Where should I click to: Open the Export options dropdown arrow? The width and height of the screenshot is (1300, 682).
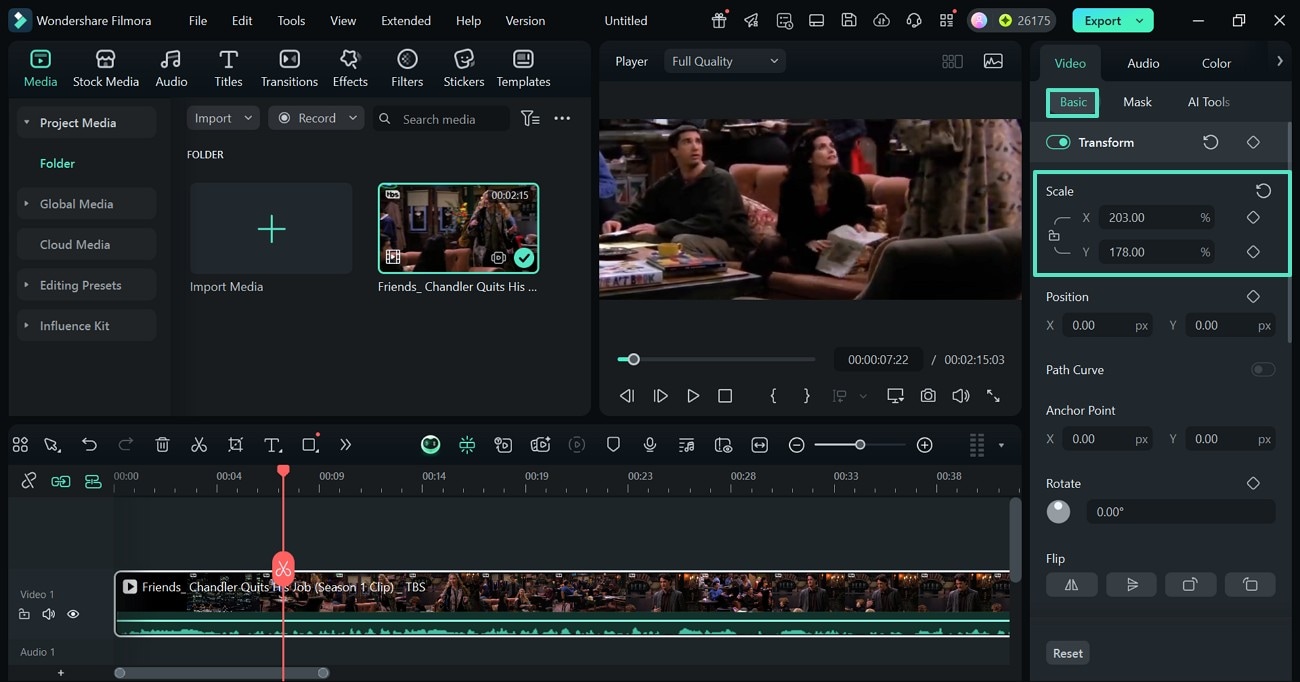click(x=1140, y=20)
